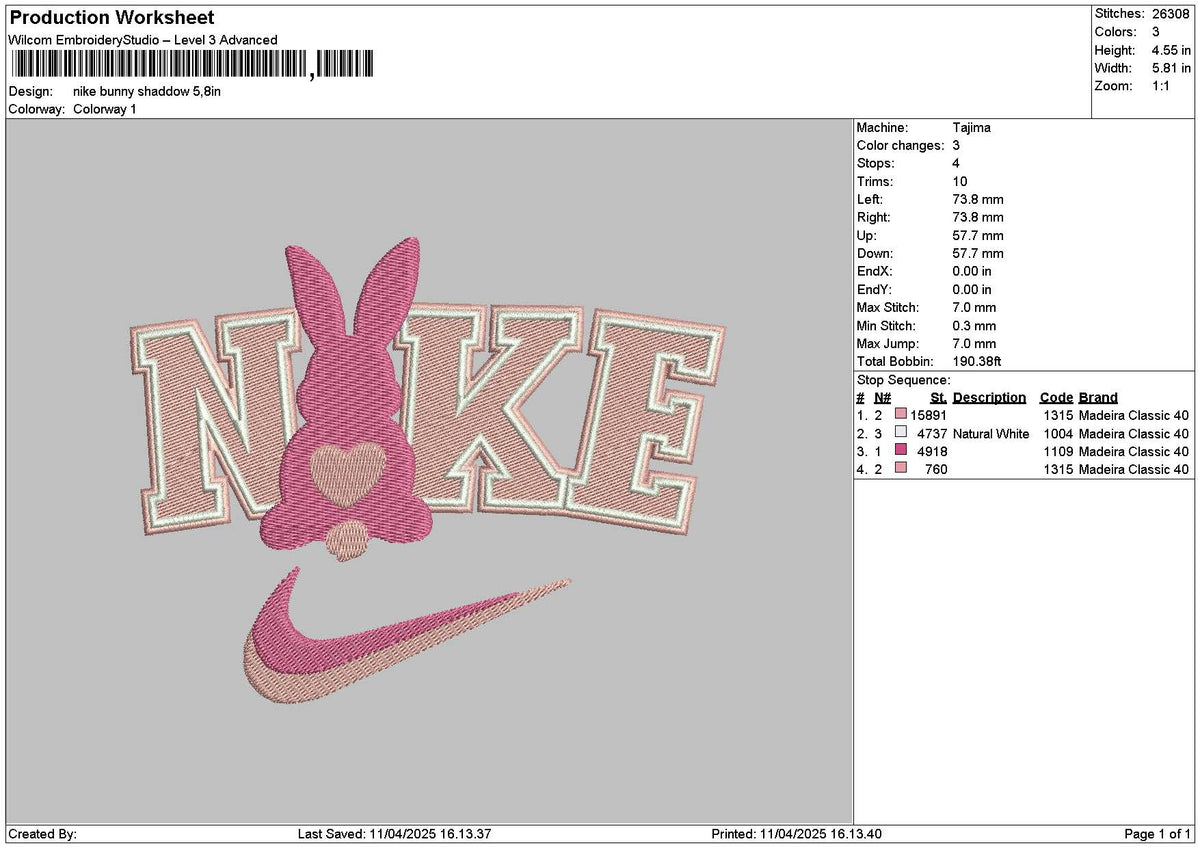This screenshot has height=848, width=1200.
Task: Select the Colorway 1 value
Action: click(x=105, y=109)
